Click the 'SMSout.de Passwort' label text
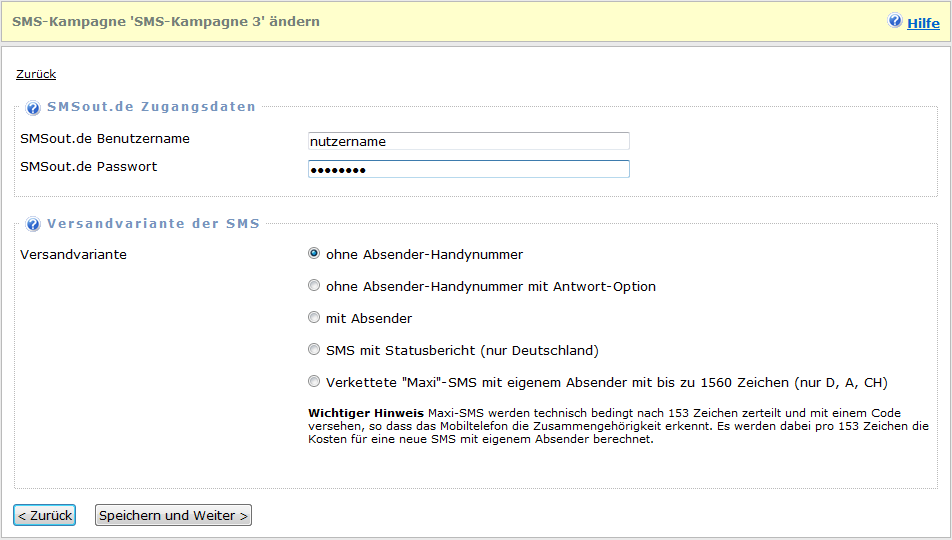The height and width of the screenshot is (540, 952). coord(89,167)
